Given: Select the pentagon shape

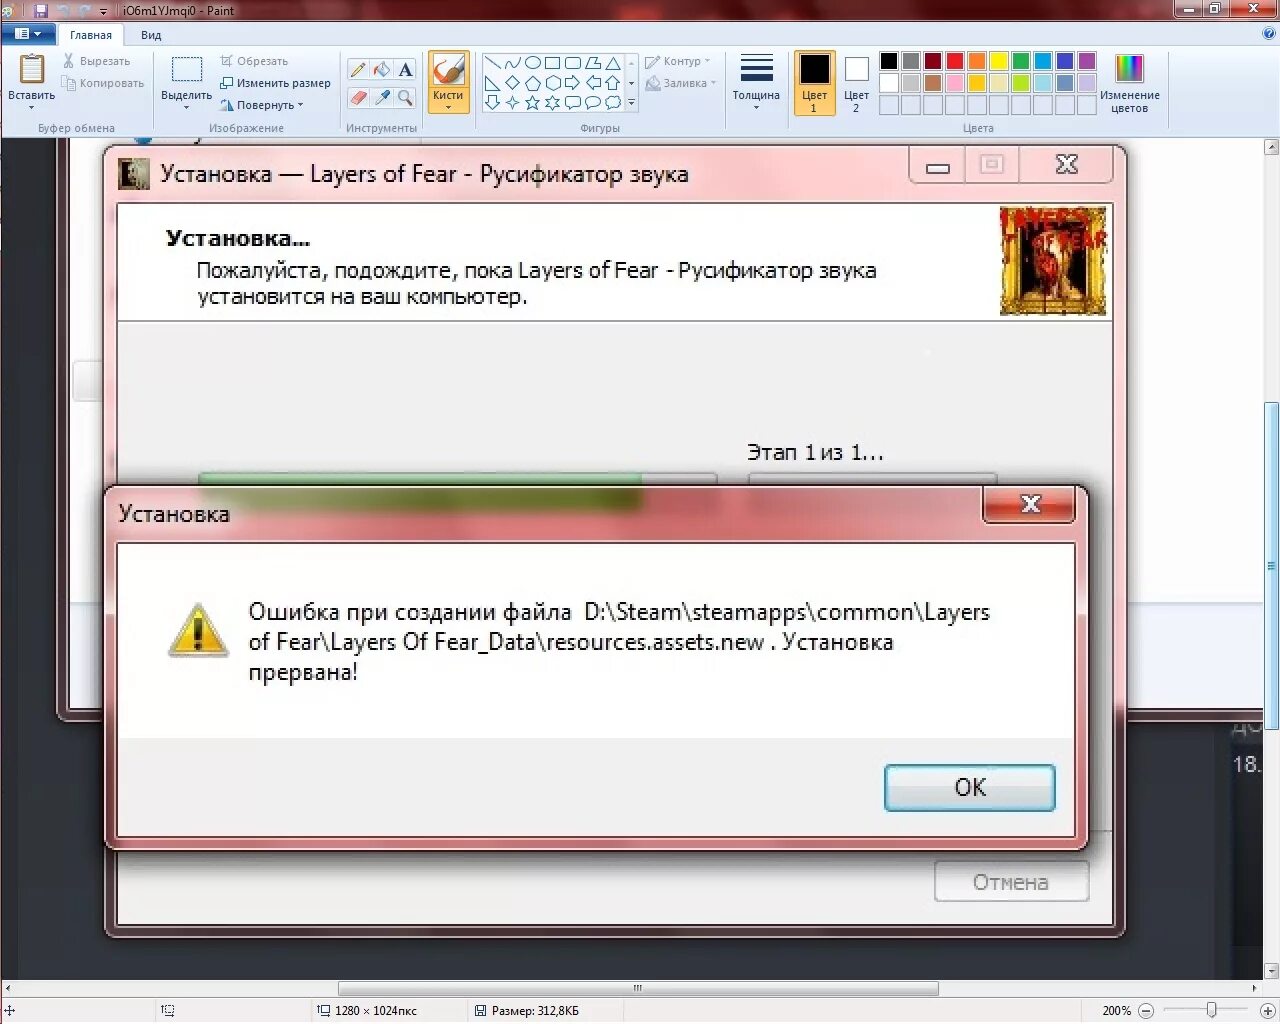Looking at the screenshot, I should [x=532, y=83].
